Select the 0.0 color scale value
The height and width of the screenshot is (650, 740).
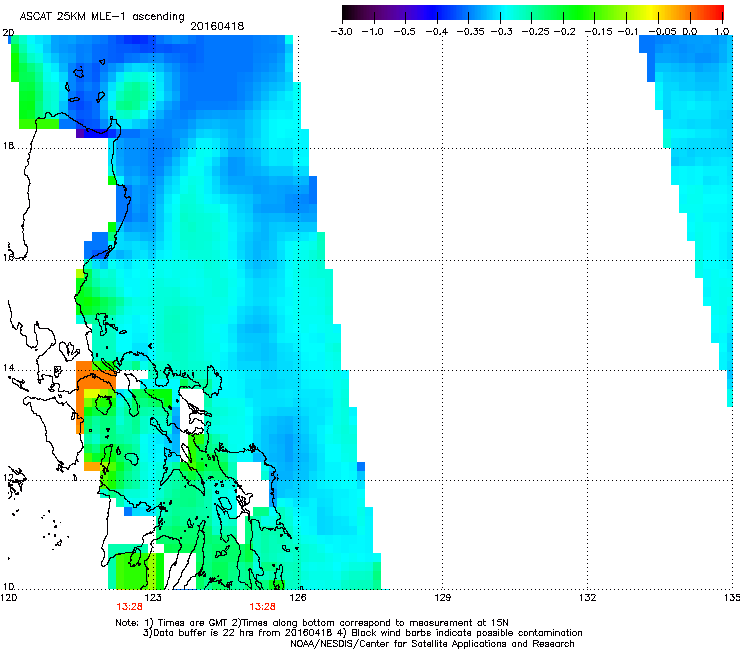pyautogui.click(x=690, y=32)
